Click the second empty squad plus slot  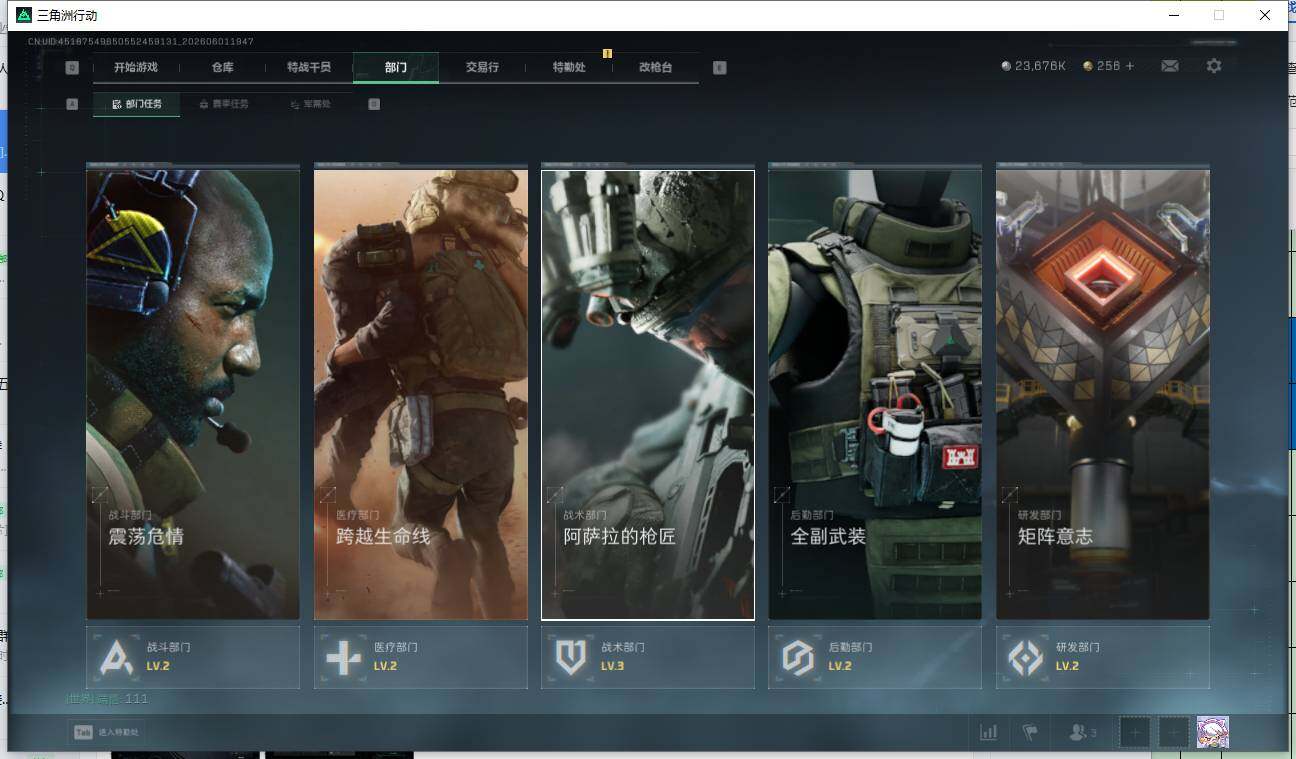tap(1173, 733)
